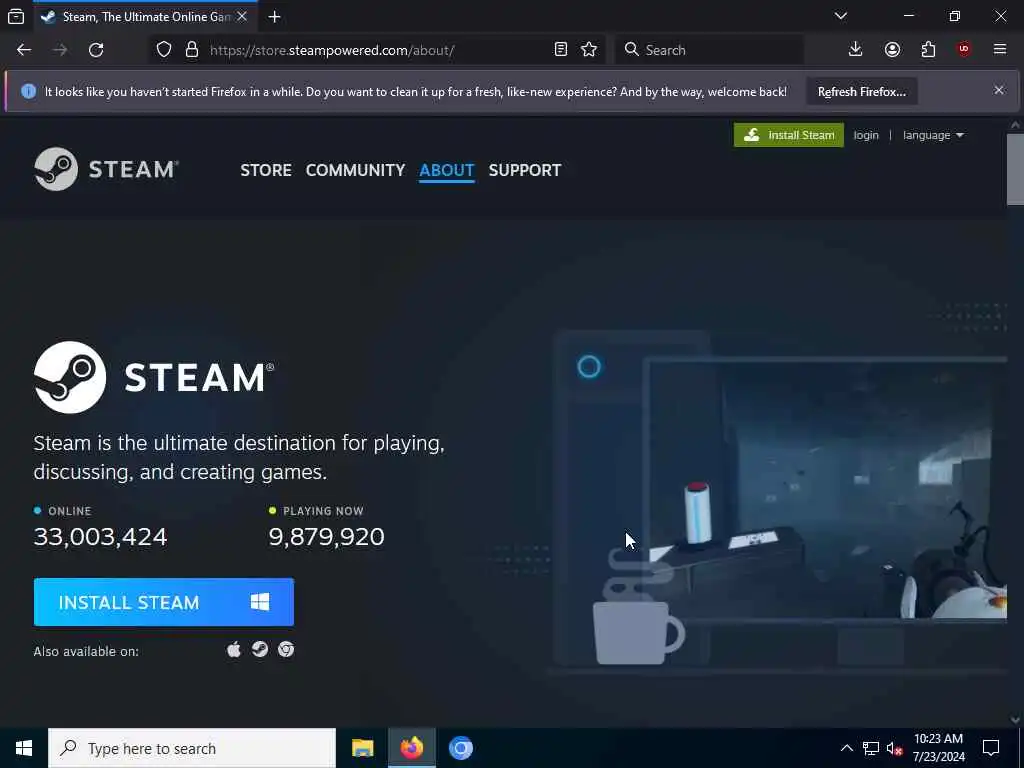1024x768 pixels.
Task: Click the muted volume tray icon
Action: click(x=894, y=748)
